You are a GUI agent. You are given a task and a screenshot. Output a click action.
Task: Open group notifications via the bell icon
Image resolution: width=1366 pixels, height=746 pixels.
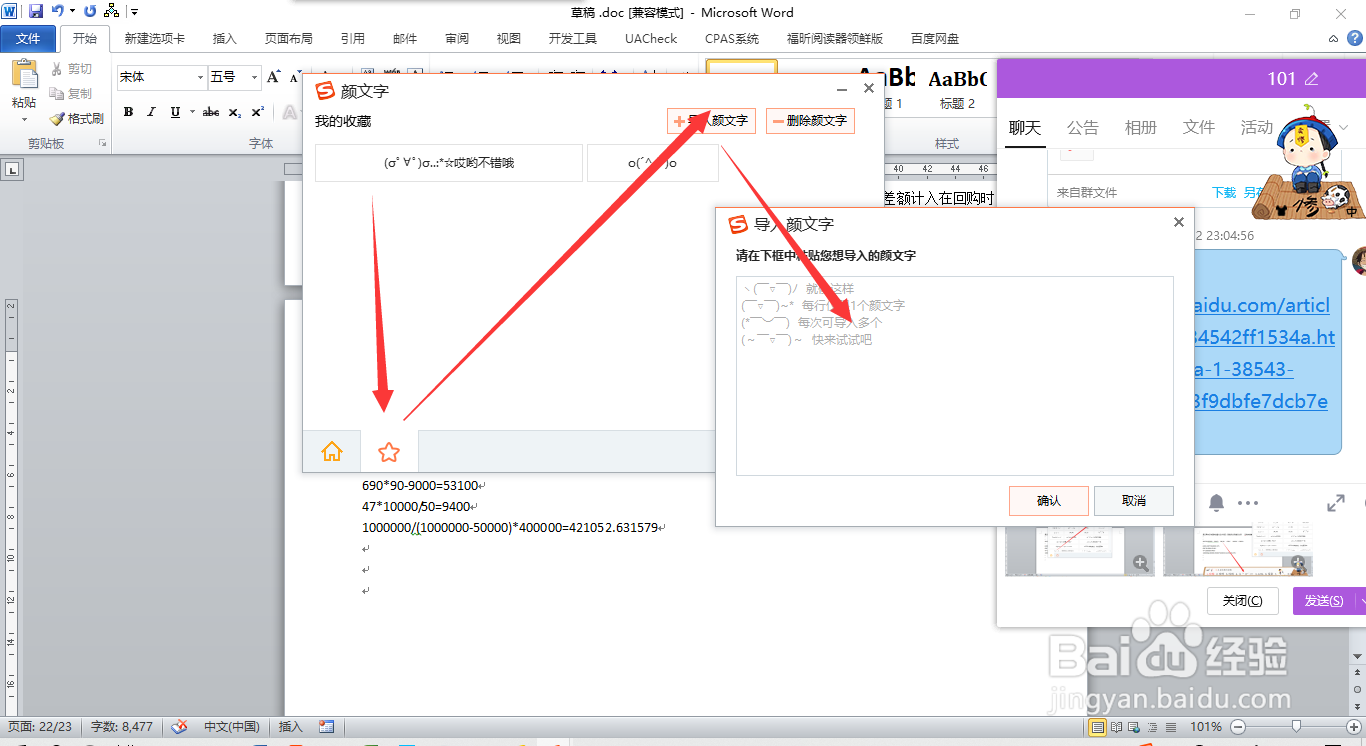[x=1218, y=501]
